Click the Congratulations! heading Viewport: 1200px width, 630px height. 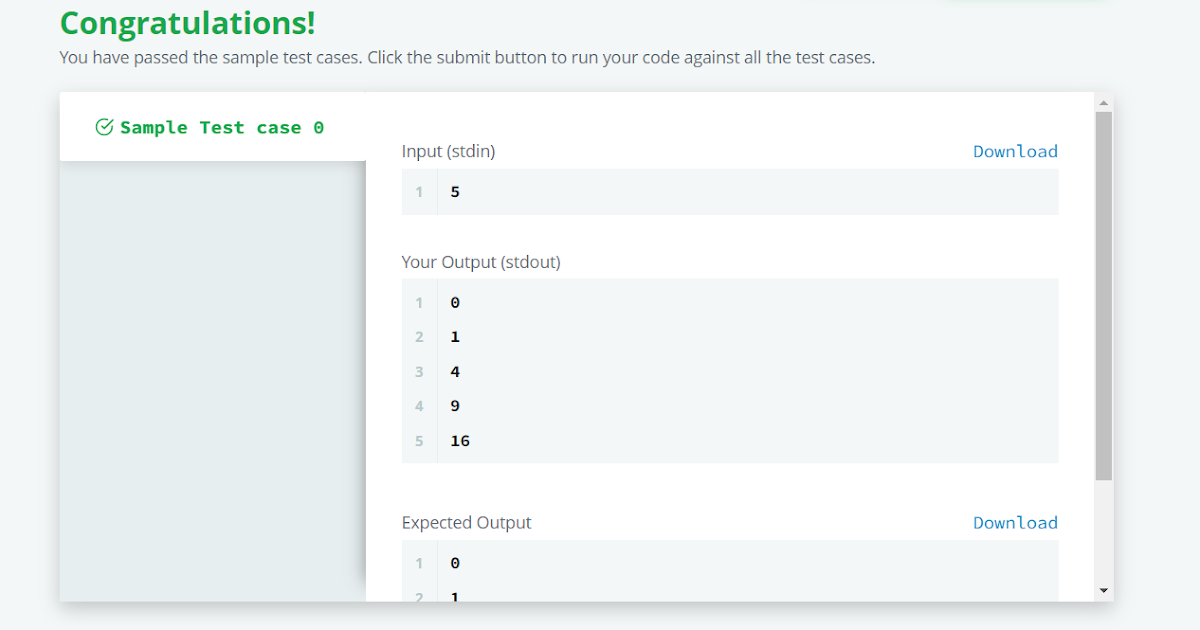[188, 23]
